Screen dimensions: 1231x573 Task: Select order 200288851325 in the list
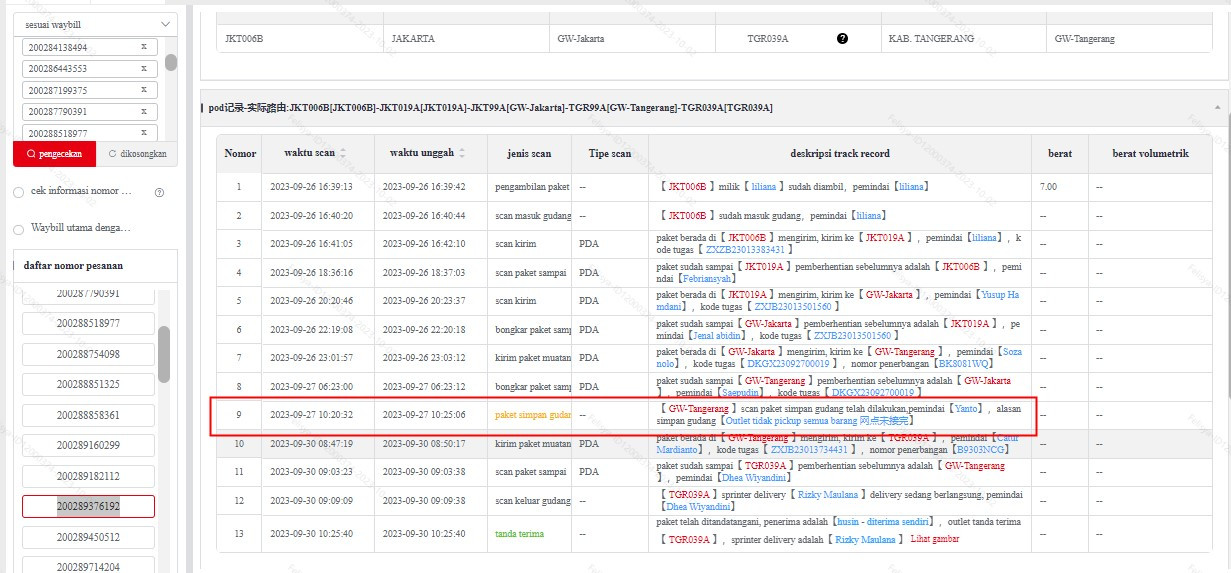88,384
